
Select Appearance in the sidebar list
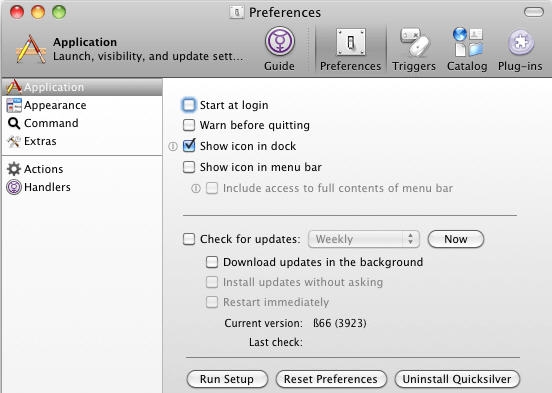coord(82,105)
